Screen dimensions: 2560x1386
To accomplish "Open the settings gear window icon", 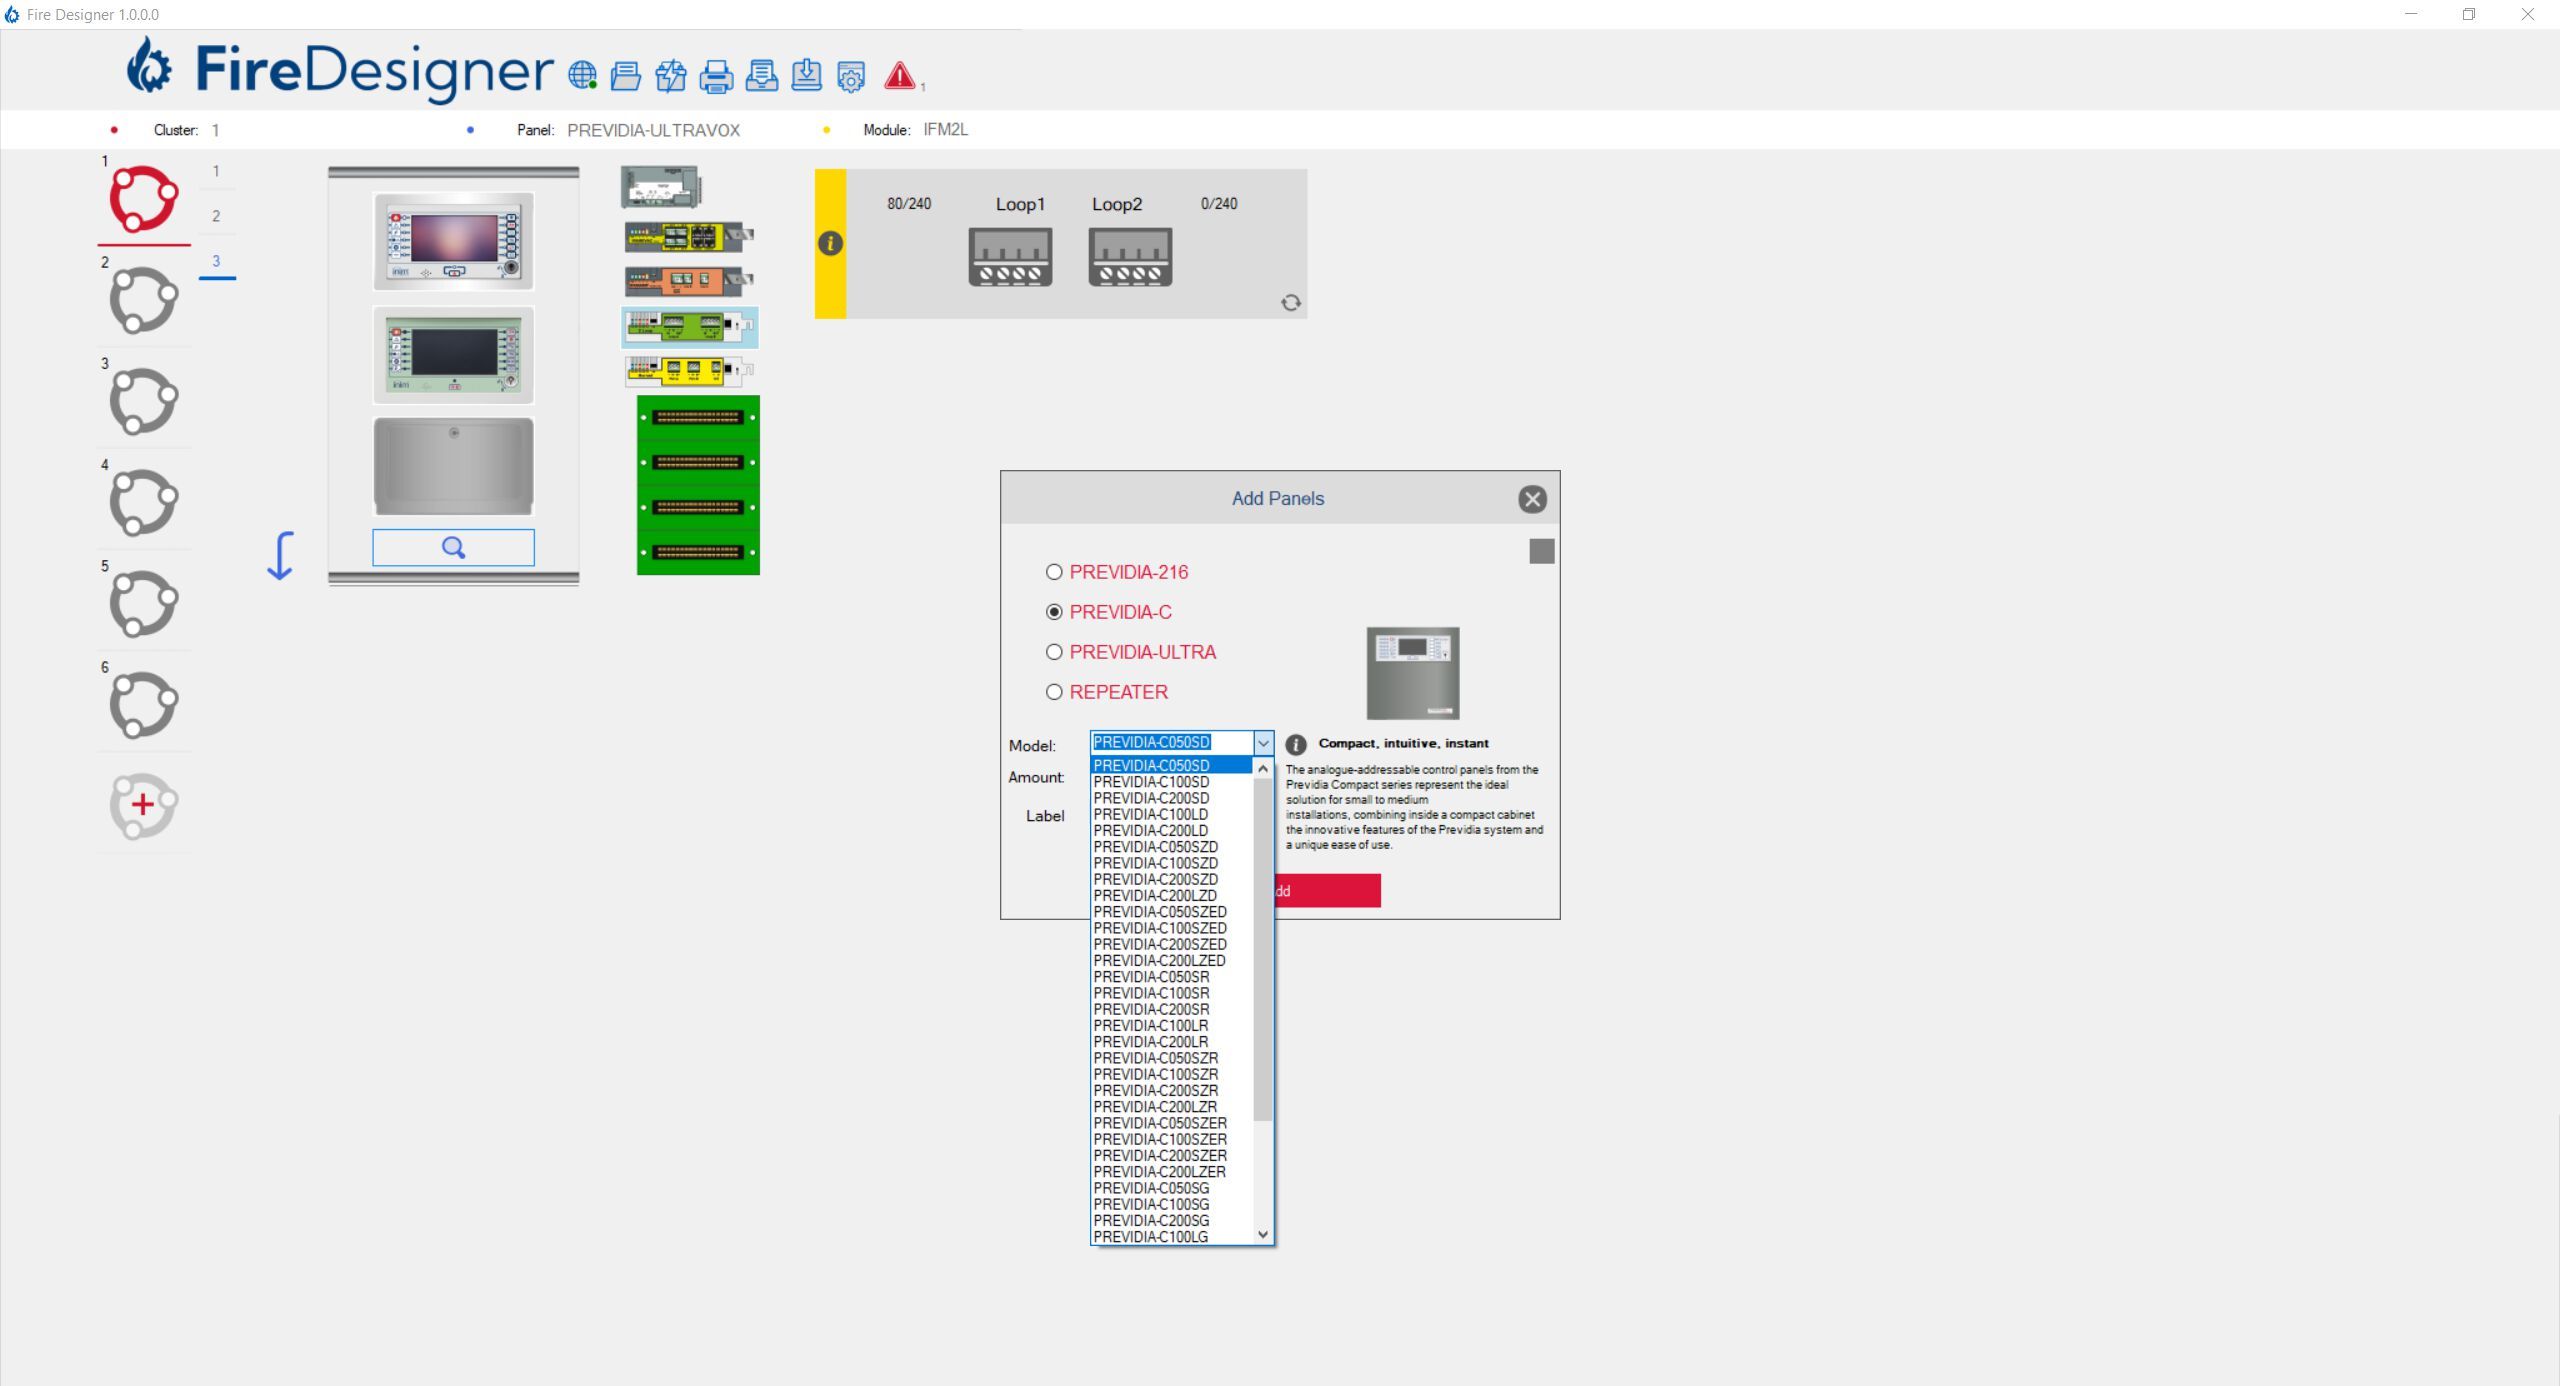I will 851,77.
